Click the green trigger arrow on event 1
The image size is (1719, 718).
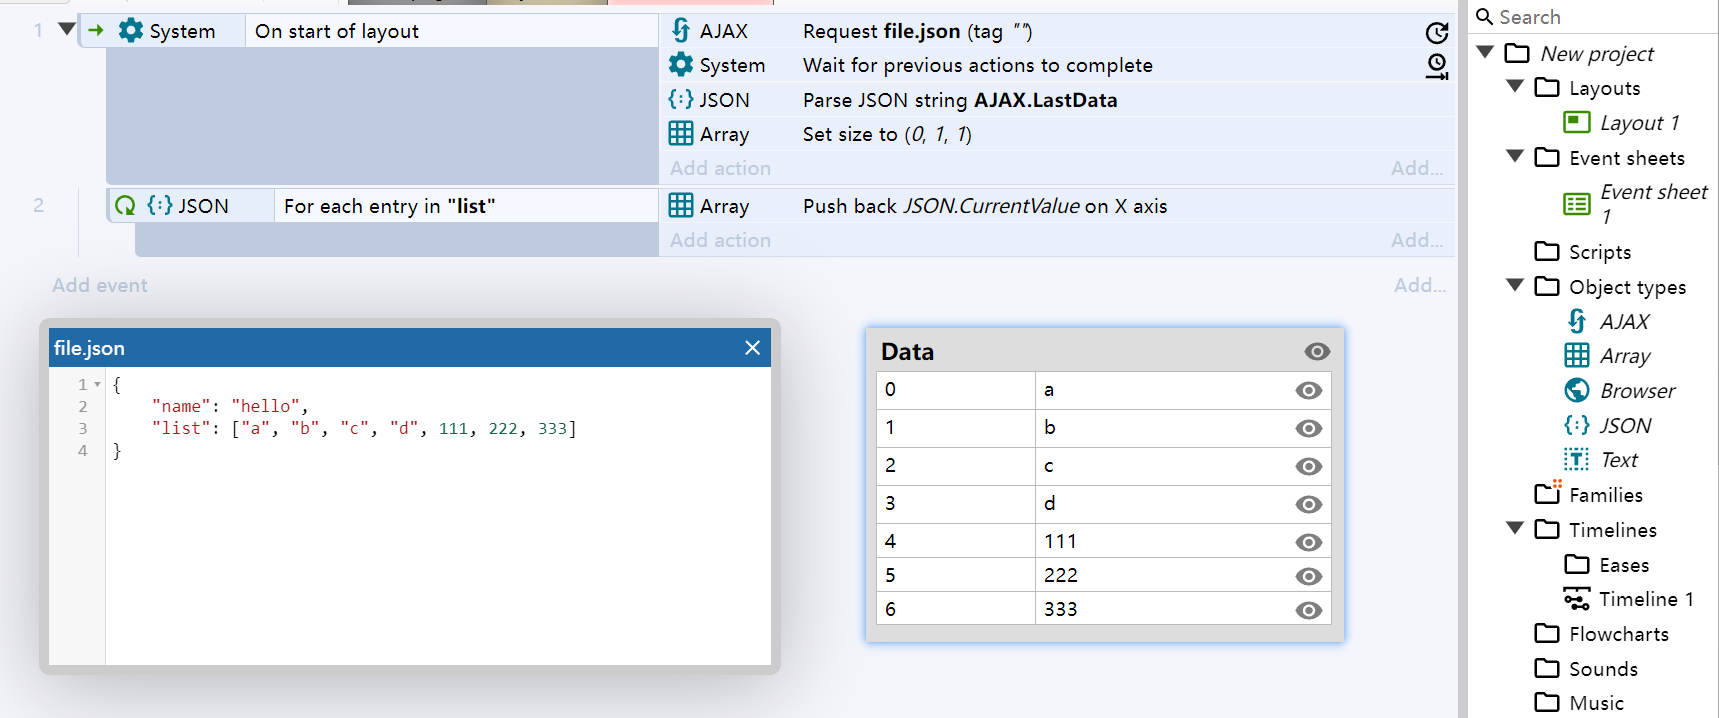[96, 30]
